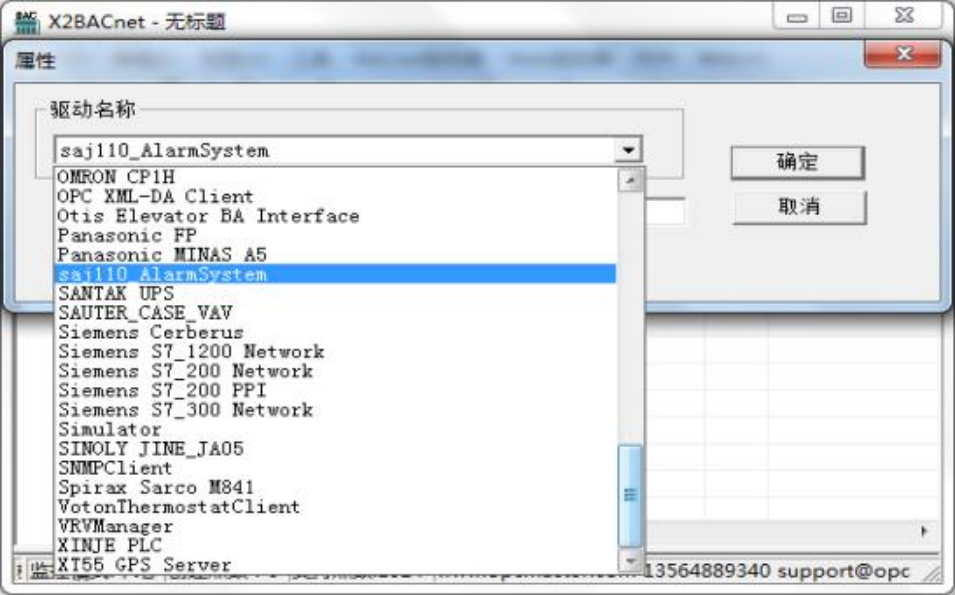Click dropdown list scroll-down arrow
The width and height of the screenshot is (955, 595).
click(630, 560)
